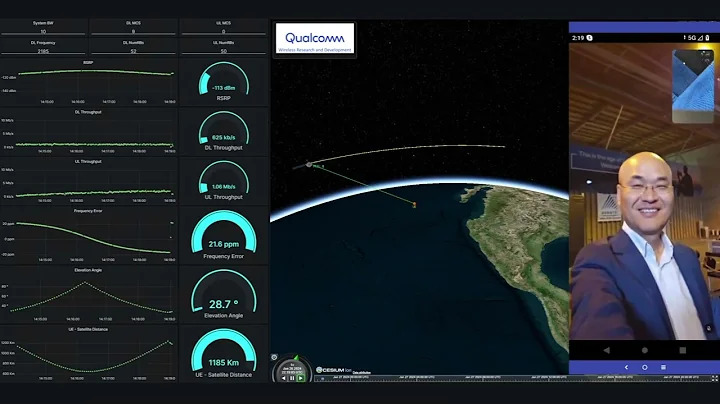
Task: Click the UE - Satellite Distance gauge
Action: 224,354
